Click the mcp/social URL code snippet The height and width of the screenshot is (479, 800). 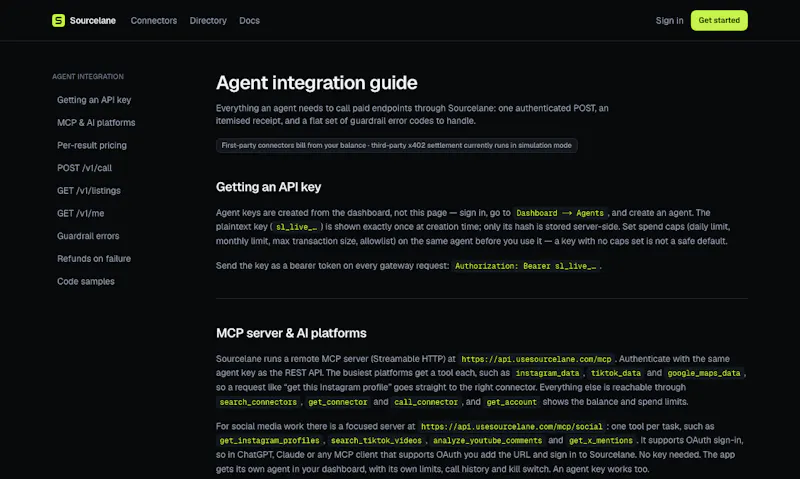click(512, 426)
